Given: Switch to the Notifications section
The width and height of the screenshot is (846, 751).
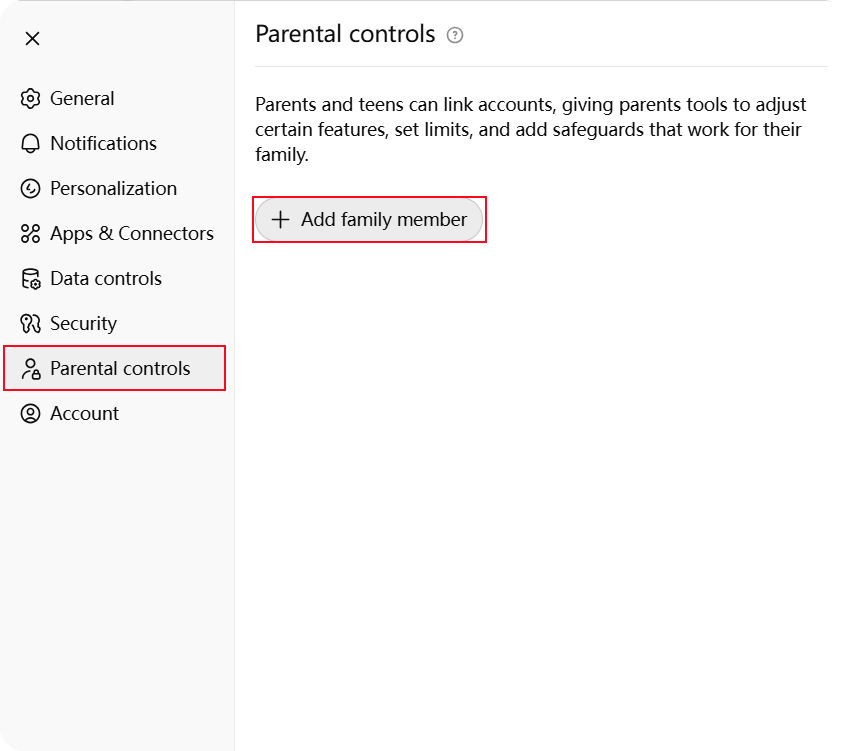Looking at the screenshot, I should (x=103, y=143).
